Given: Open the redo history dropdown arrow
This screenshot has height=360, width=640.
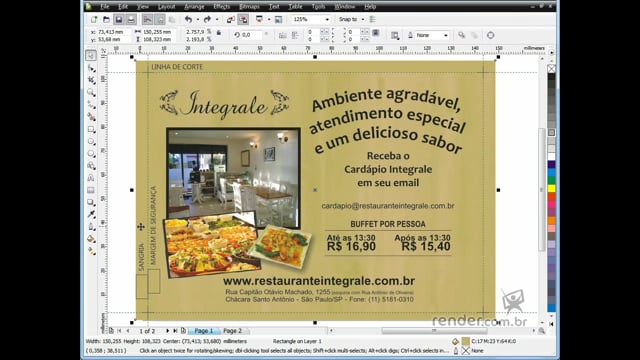Looking at the screenshot, I should tap(217, 19).
